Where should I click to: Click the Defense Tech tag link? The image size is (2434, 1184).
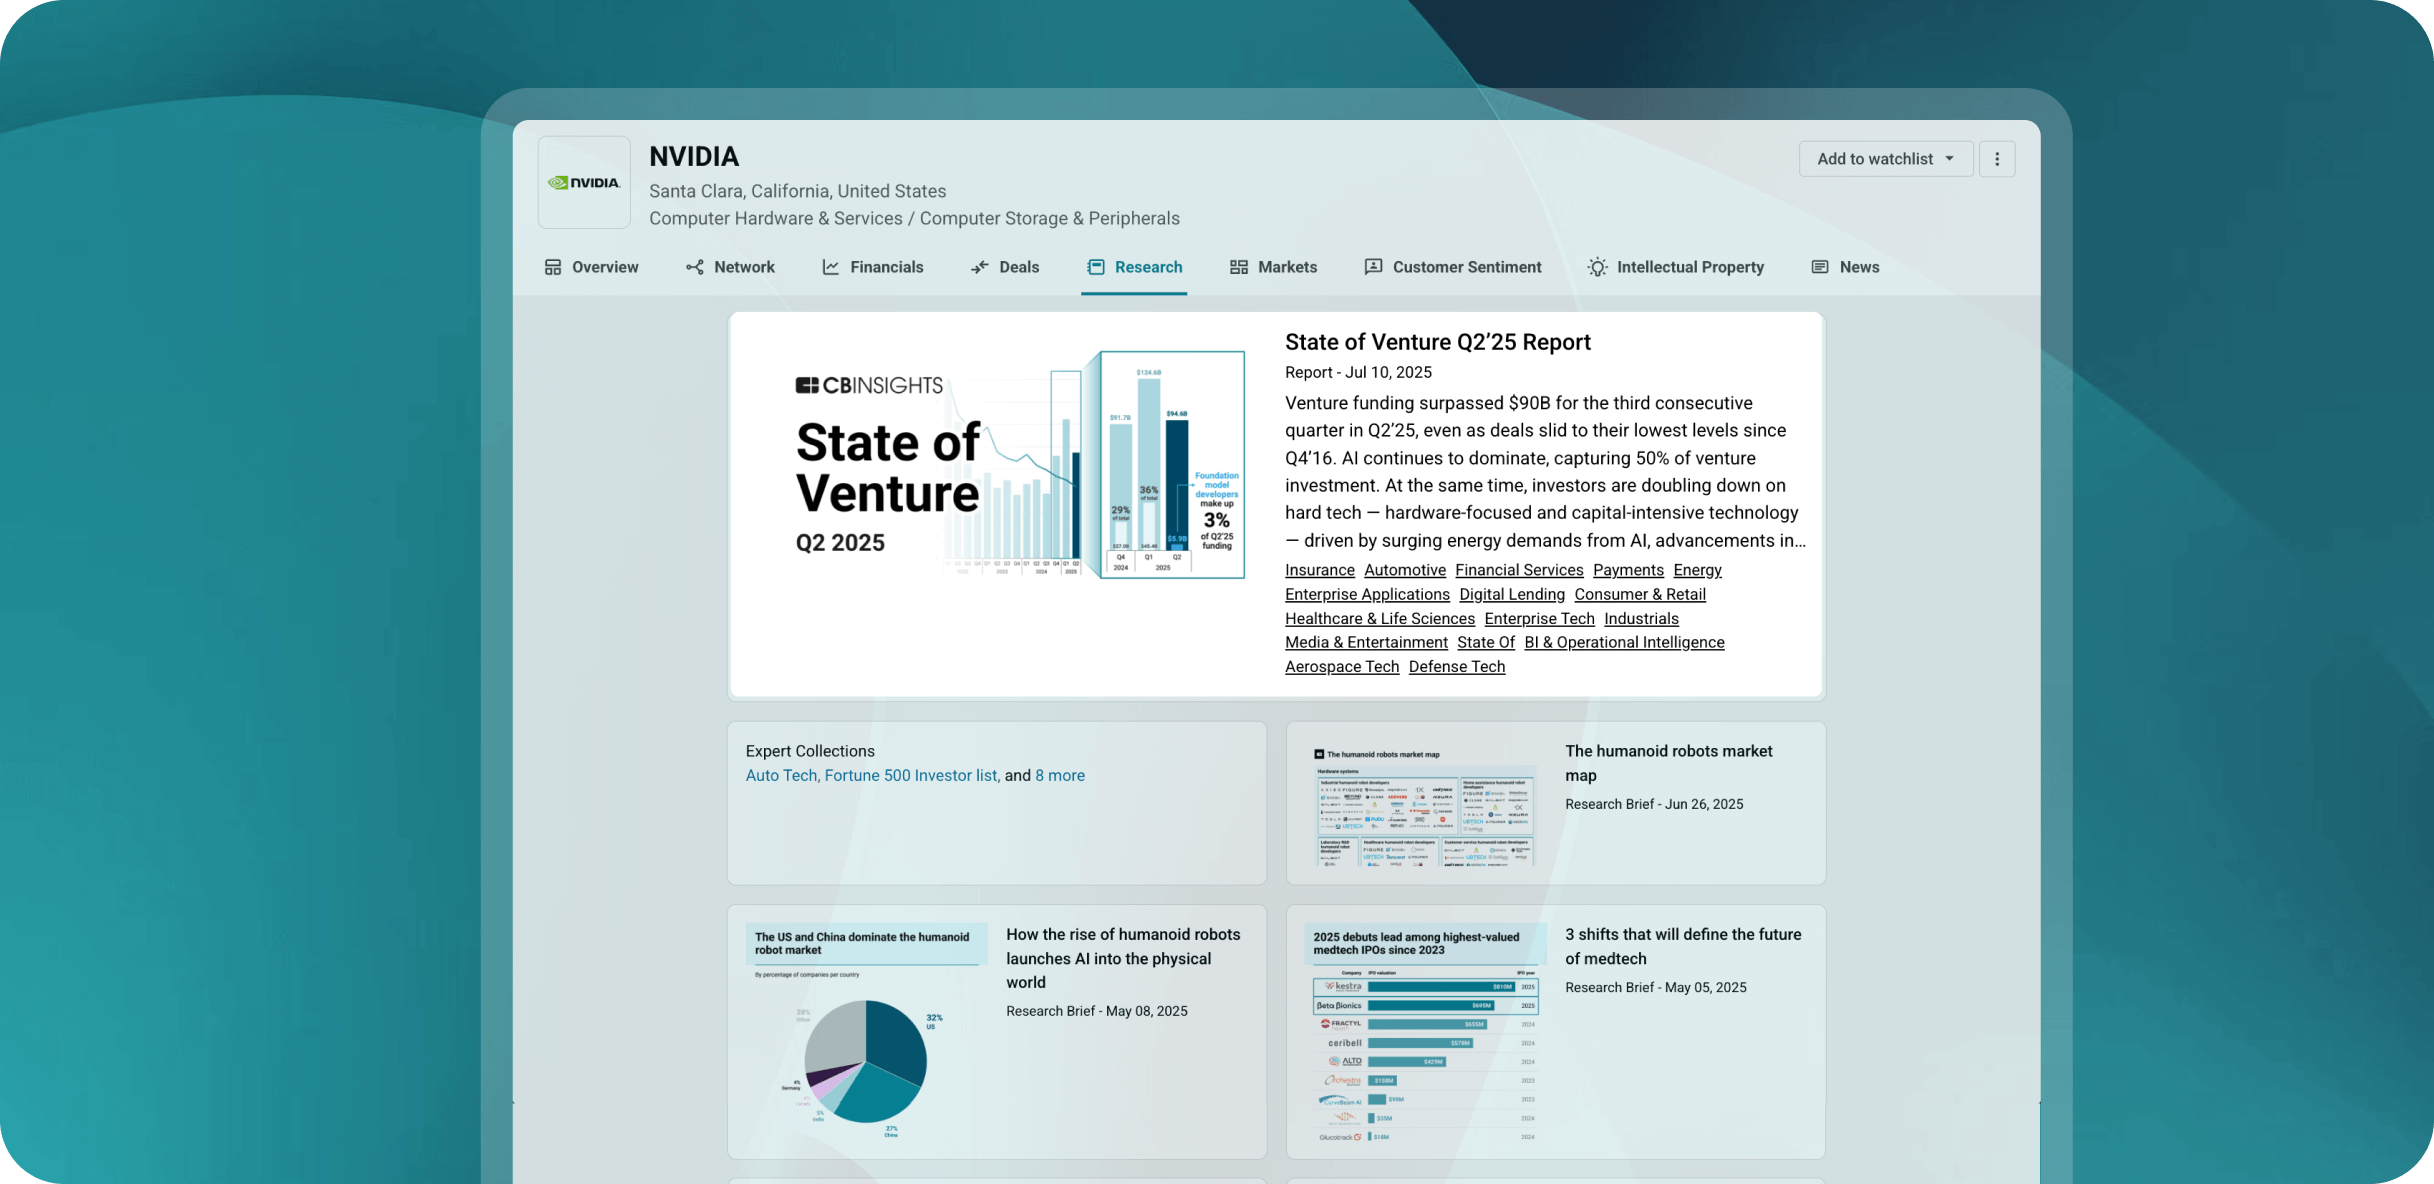1456,667
